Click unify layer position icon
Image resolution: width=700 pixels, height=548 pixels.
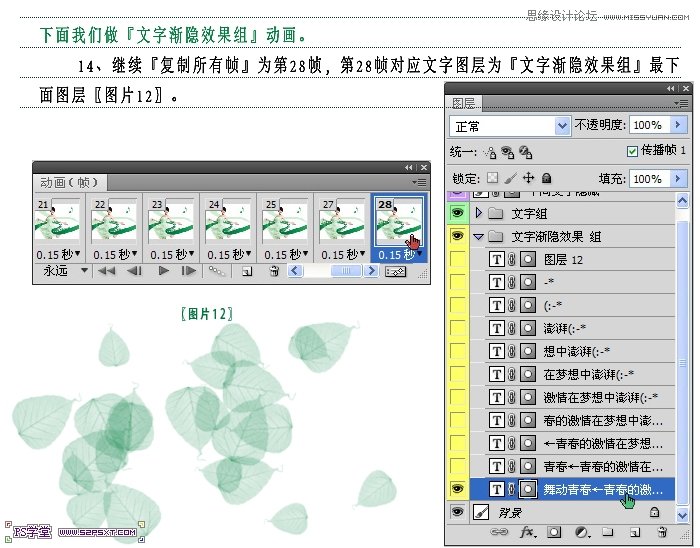tap(490, 153)
